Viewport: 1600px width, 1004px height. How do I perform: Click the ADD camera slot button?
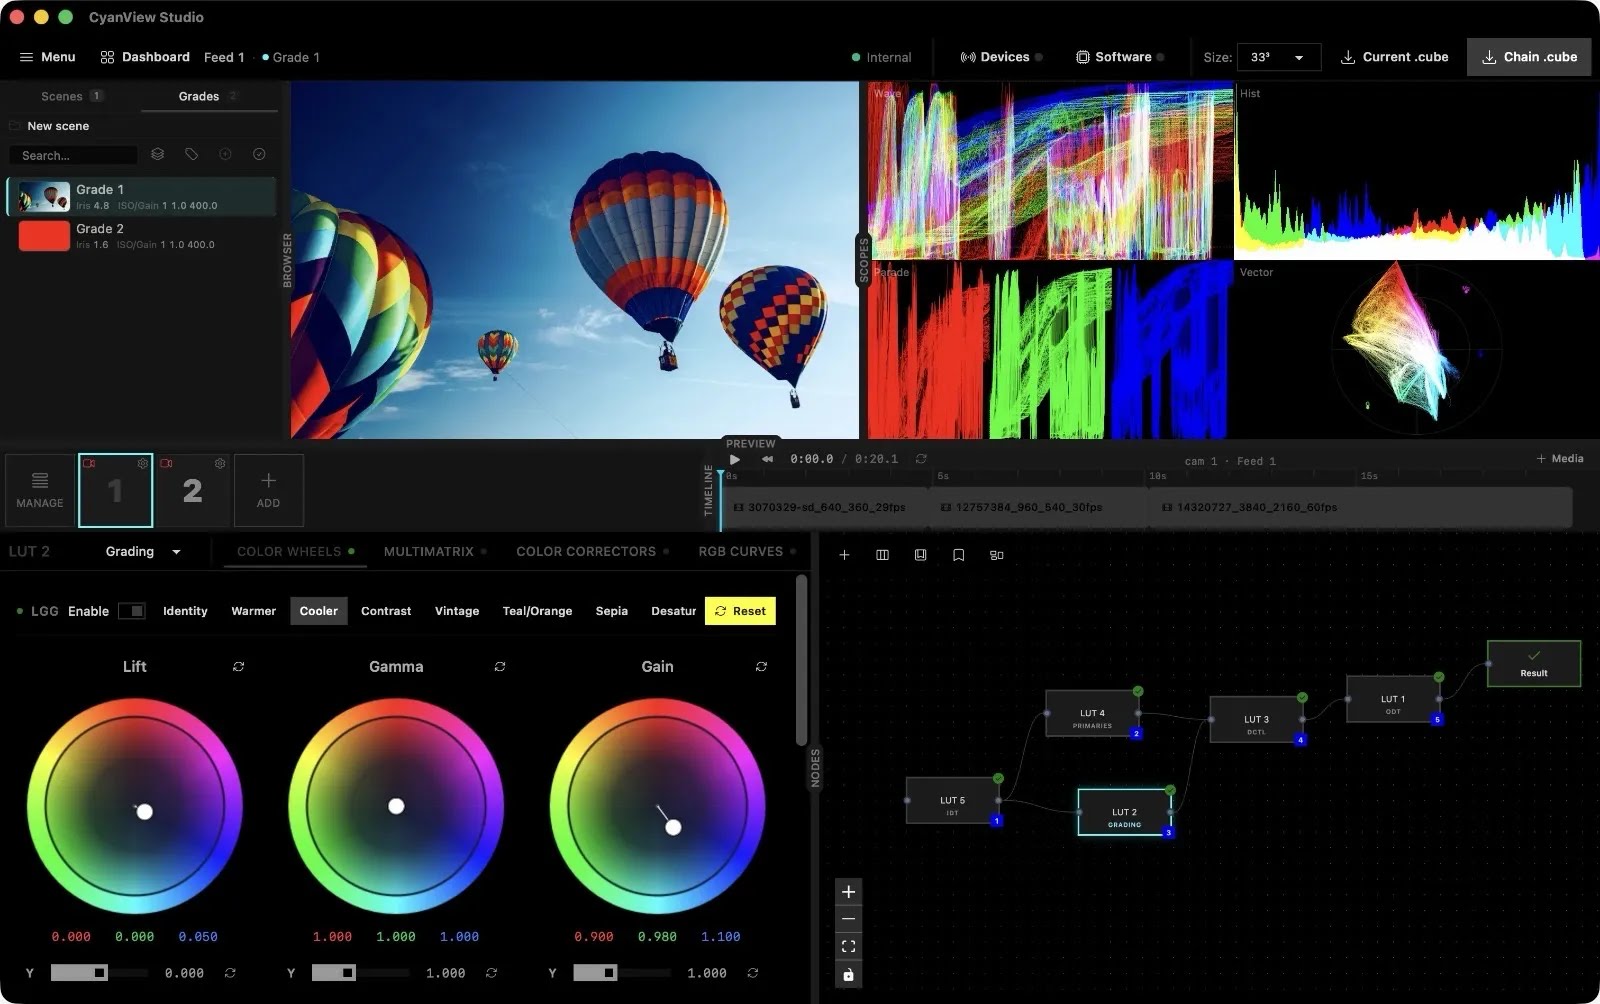tap(268, 490)
